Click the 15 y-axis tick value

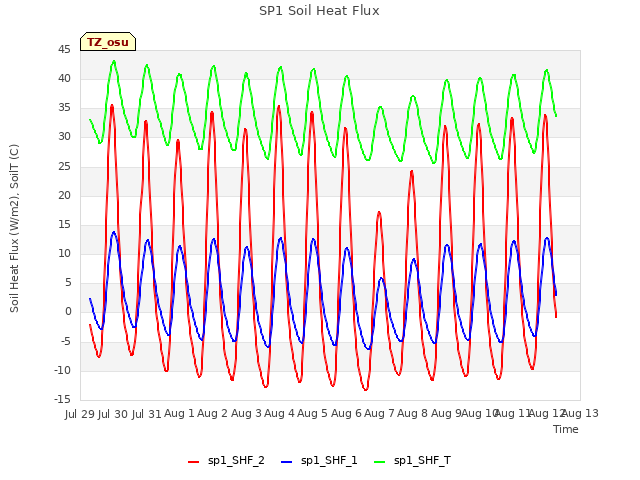point(64,224)
